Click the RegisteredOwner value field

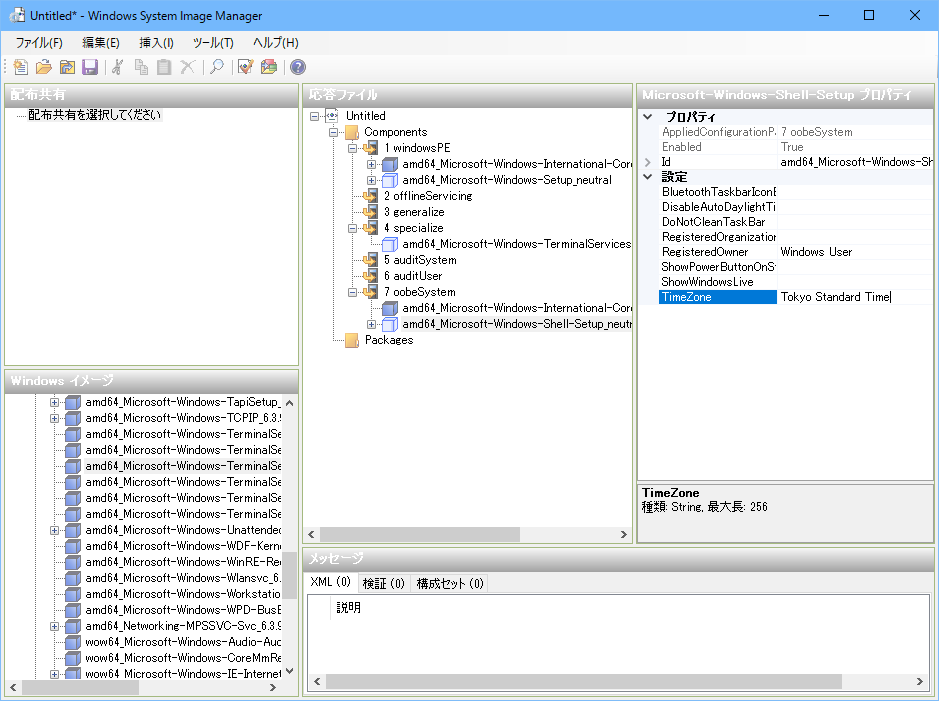pyautogui.click(x=855, y=252)
